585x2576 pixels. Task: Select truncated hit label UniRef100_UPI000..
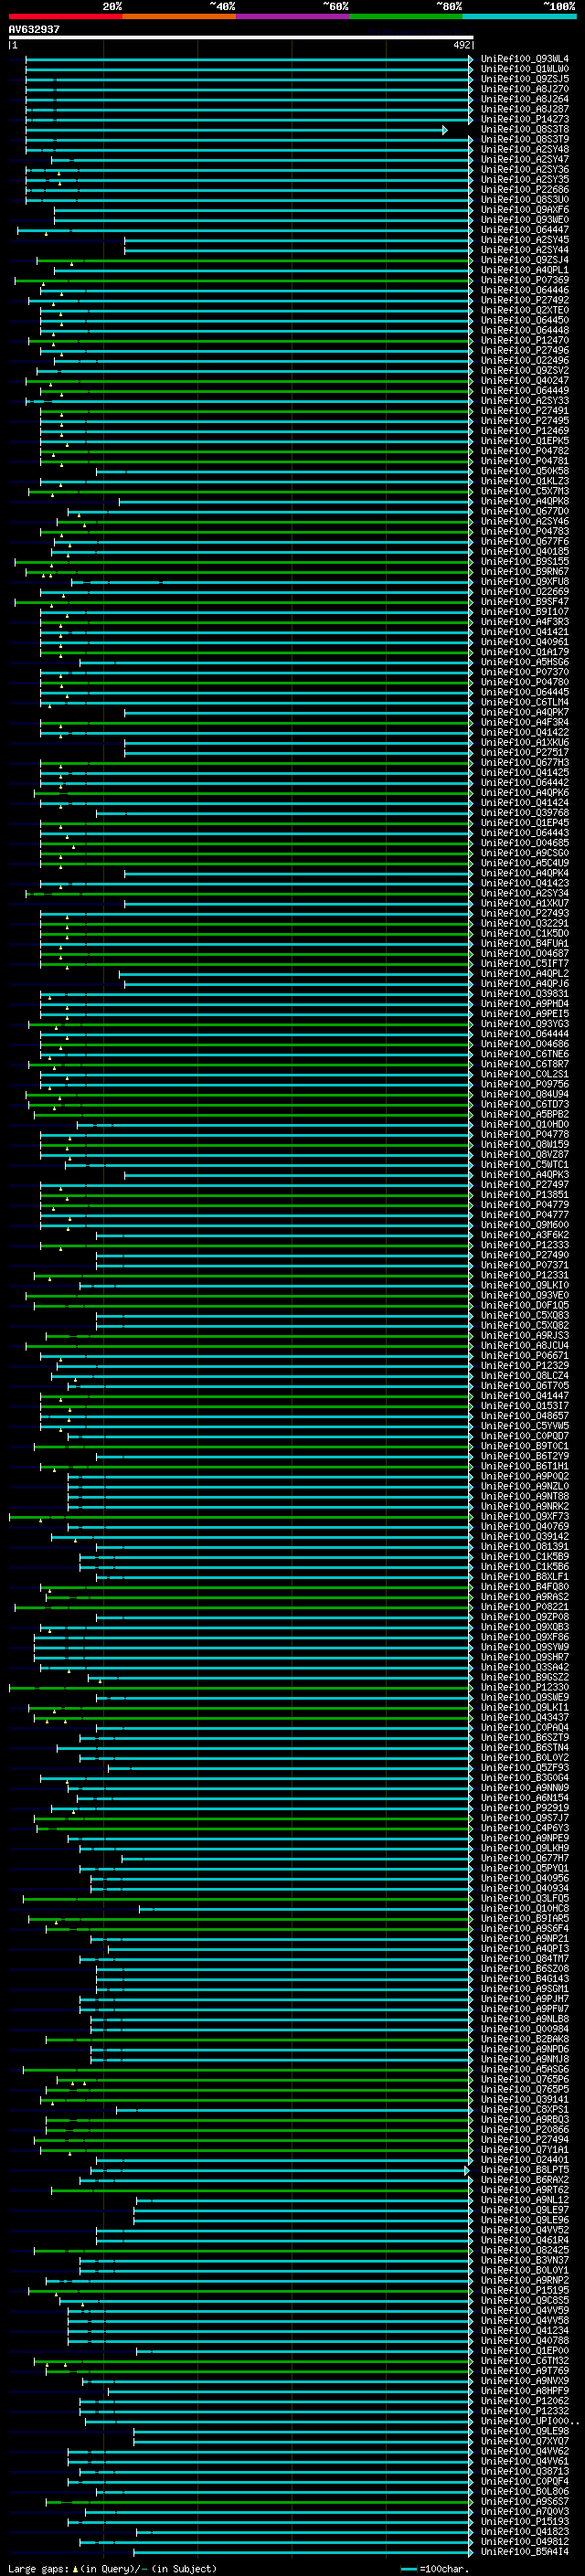[x=529, y=2421]
